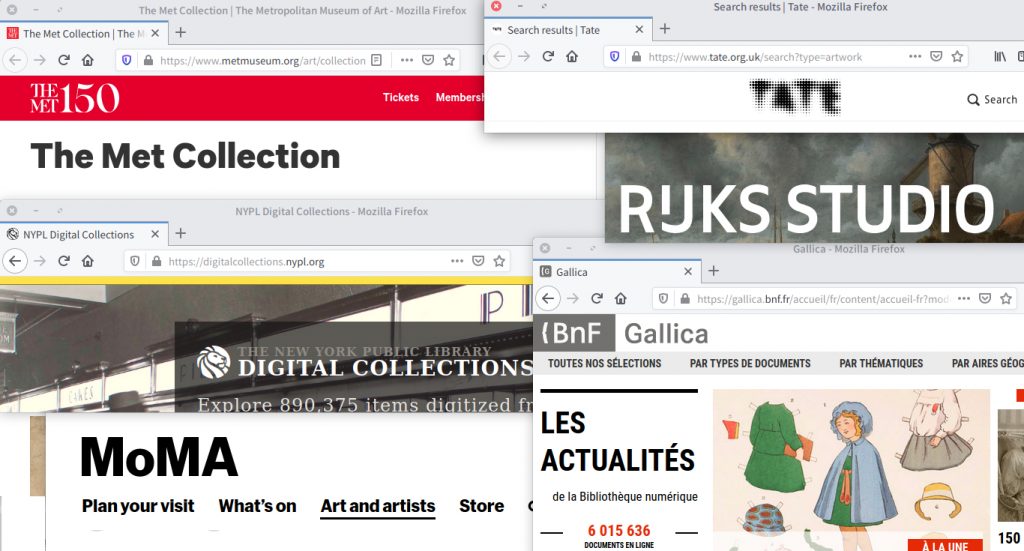The image size is (1024, 551).
Task: Open Toutes nos sélections menu
Action: click(604, 363)
